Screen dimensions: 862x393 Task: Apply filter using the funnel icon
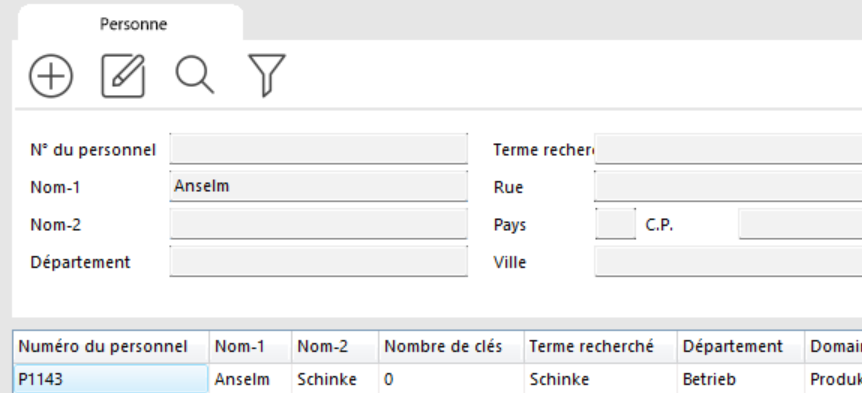tap(267, 76)
